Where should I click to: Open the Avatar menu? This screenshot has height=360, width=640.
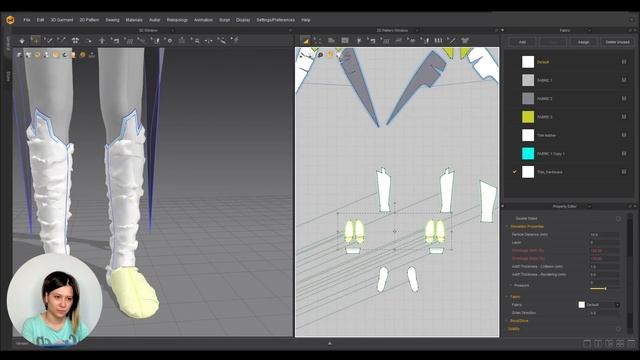tap(155, 20)
